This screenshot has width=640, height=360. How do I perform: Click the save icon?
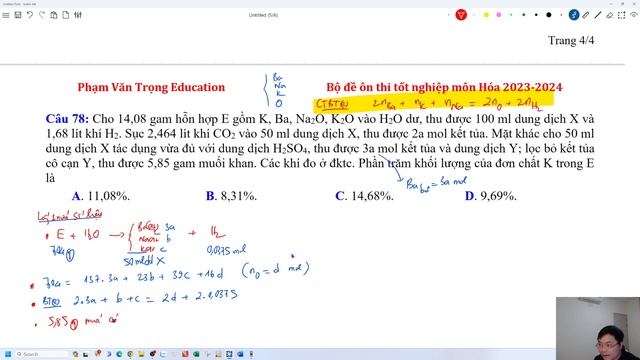pos(18,15)
